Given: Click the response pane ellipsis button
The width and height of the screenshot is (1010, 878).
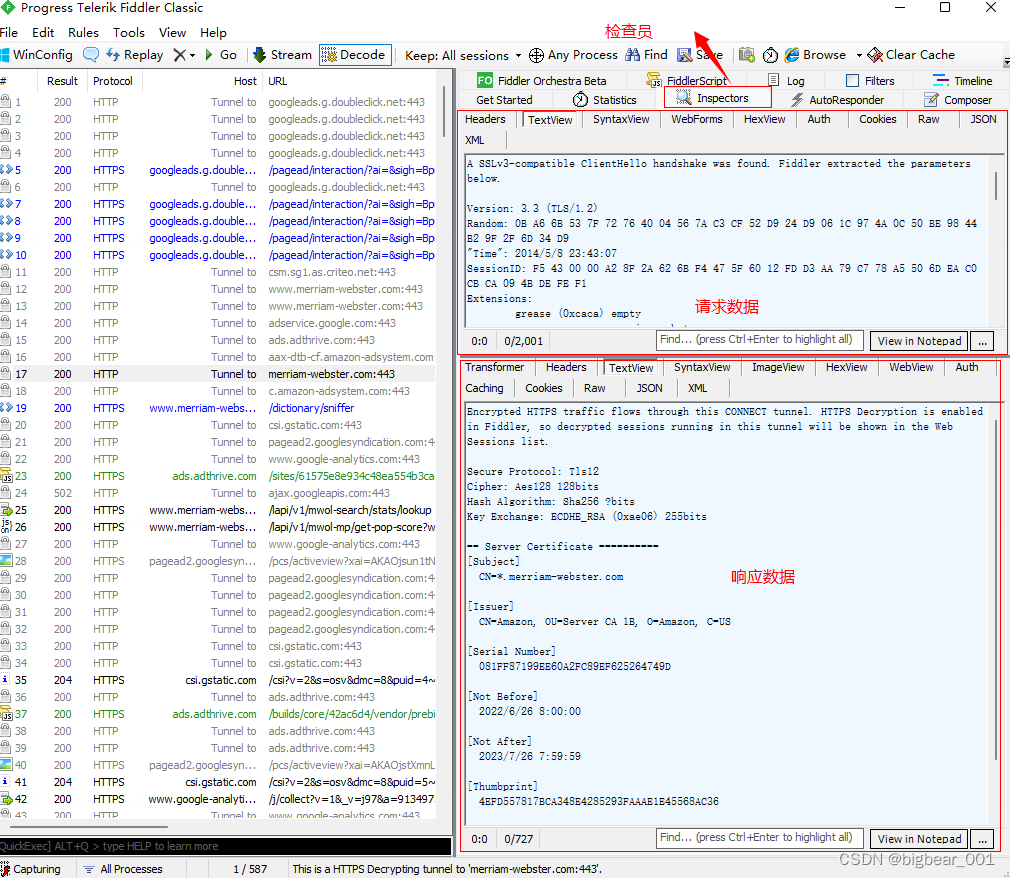Looking at the screenshot, I should pos(982,839).
